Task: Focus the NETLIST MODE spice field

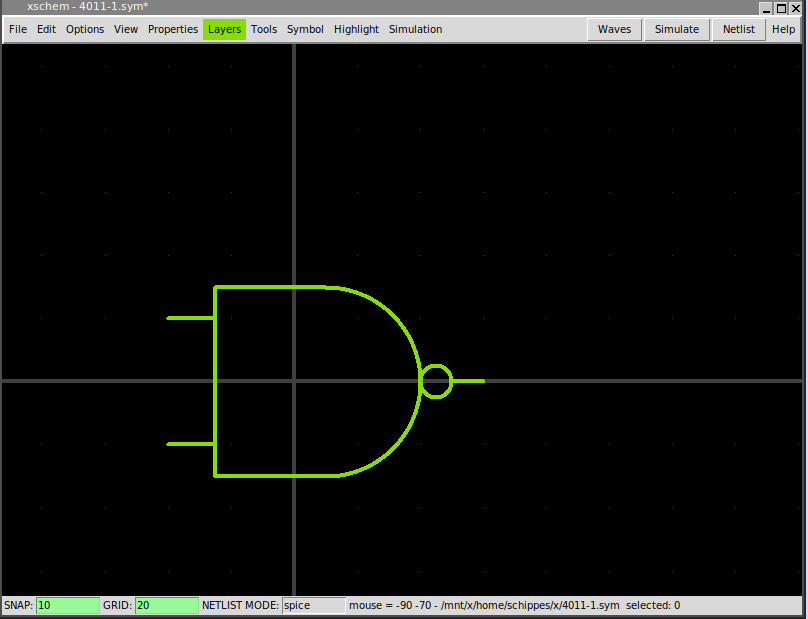Action: tap(312, 605)
